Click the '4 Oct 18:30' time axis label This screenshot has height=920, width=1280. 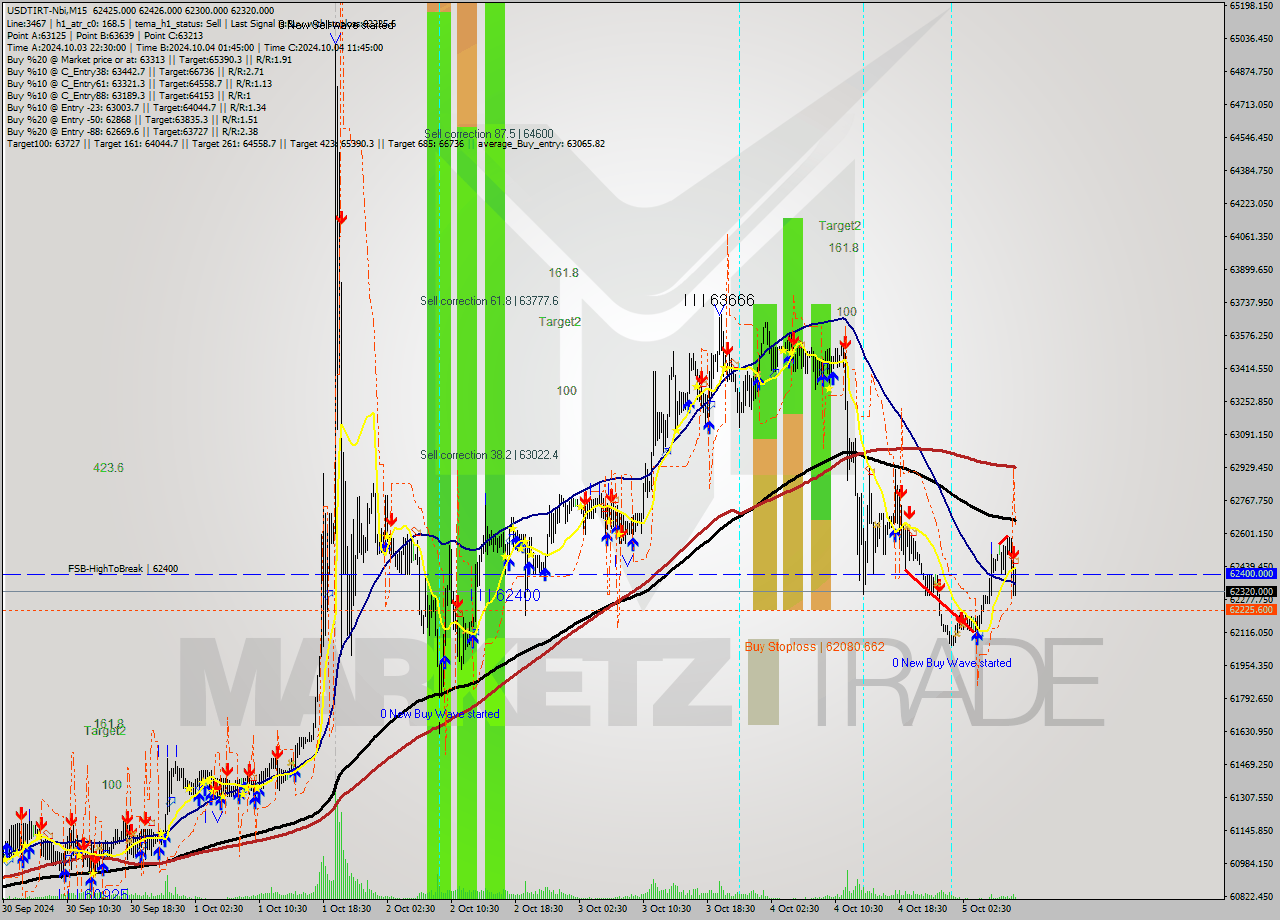[923, 909]
